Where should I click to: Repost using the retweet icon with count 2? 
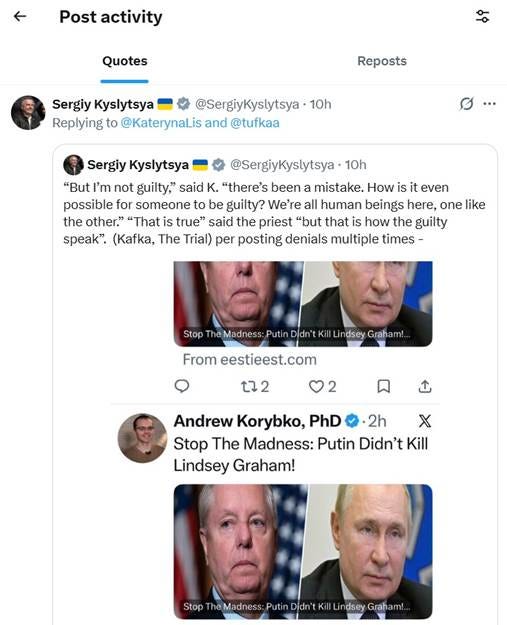(x=255, y=386)
